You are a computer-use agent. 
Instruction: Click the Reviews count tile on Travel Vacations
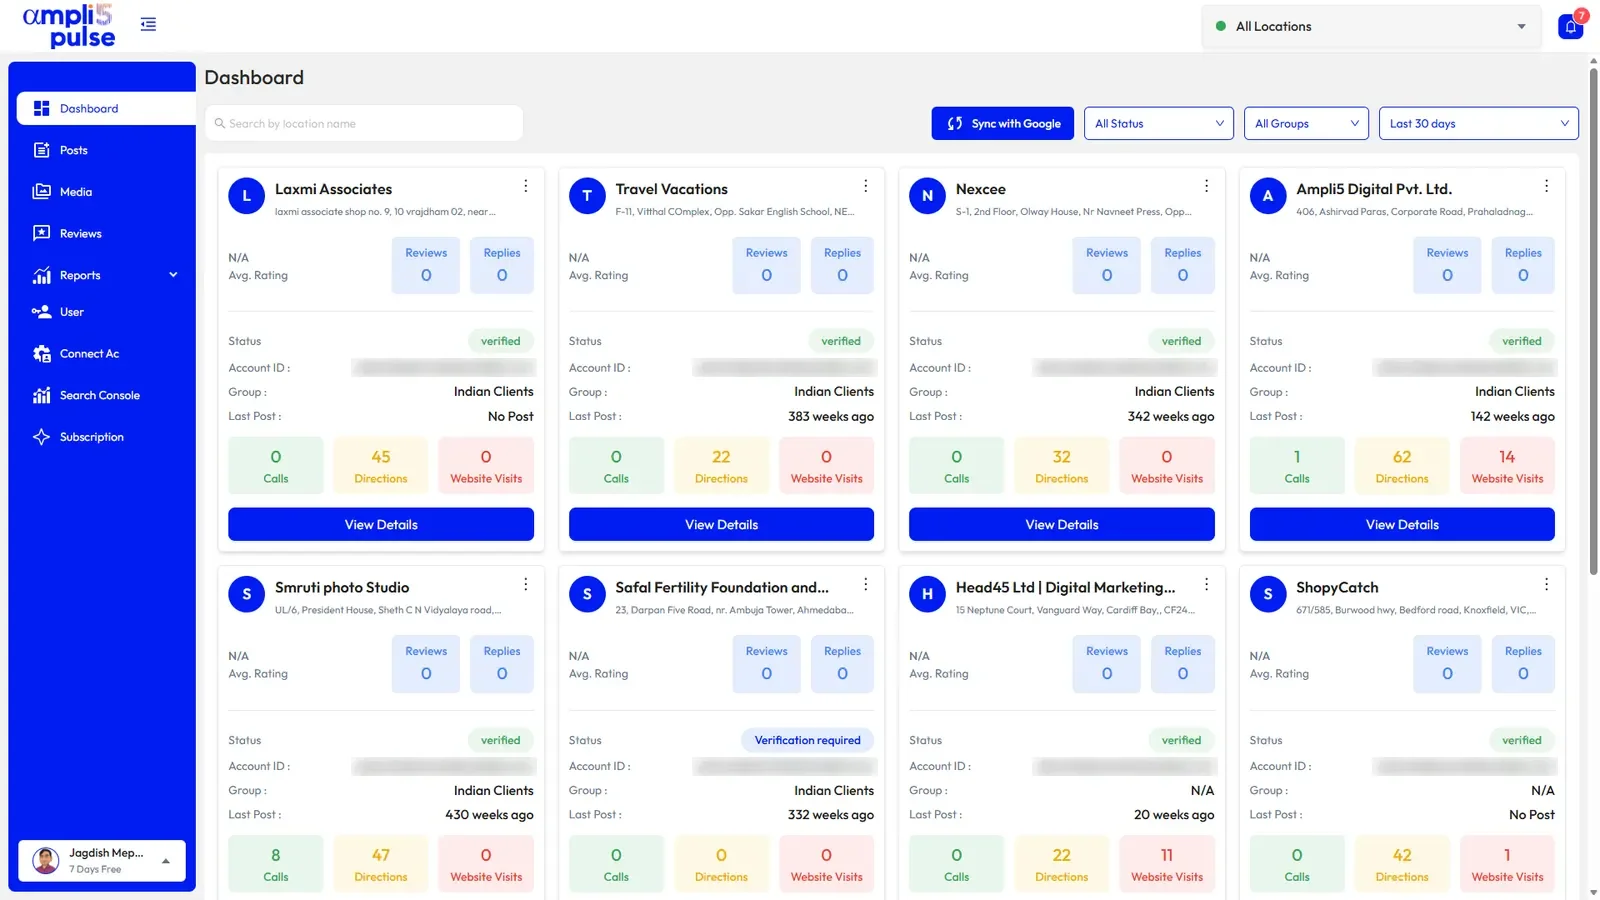pyautogui.click(x=767, y=265)
